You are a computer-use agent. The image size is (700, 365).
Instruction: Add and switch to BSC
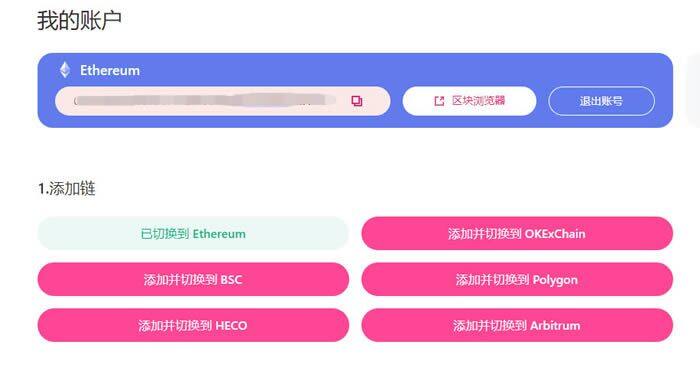[x=193, y=279]
